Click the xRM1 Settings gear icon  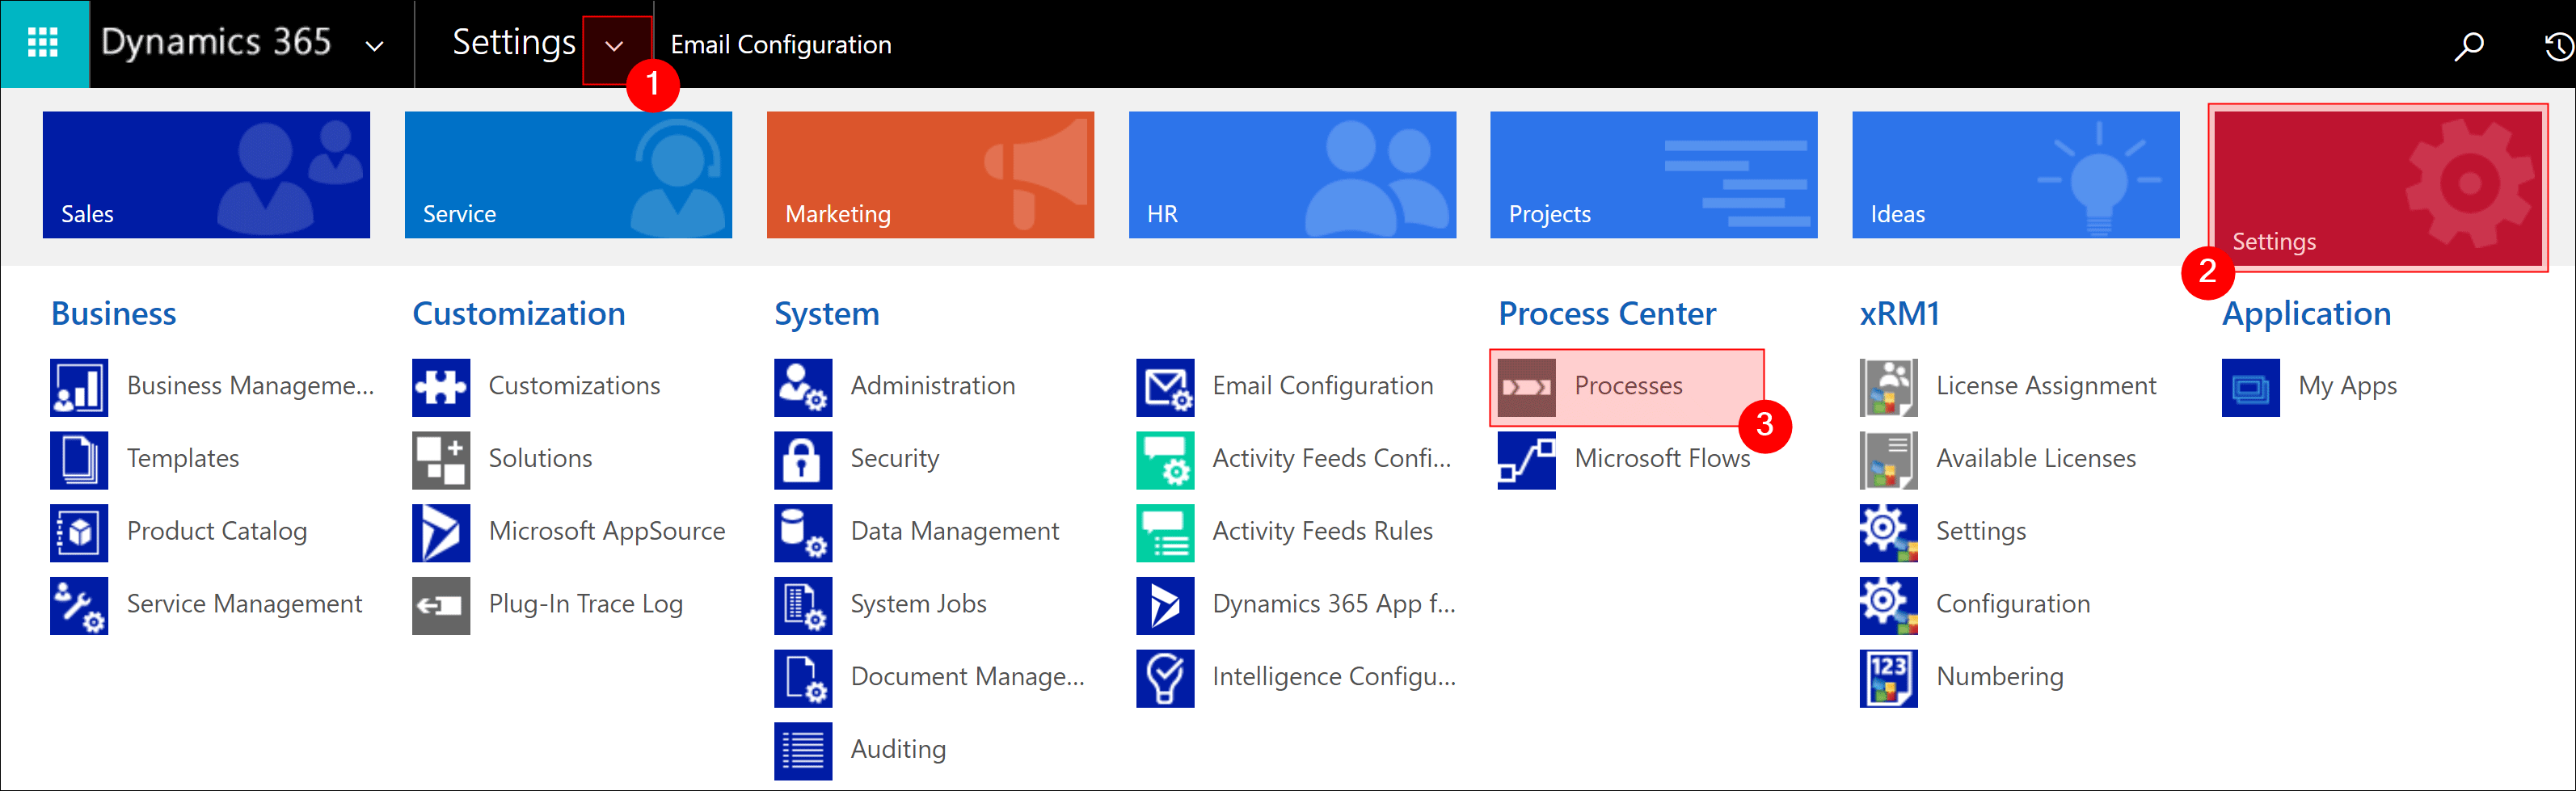tap(1889, 533)
